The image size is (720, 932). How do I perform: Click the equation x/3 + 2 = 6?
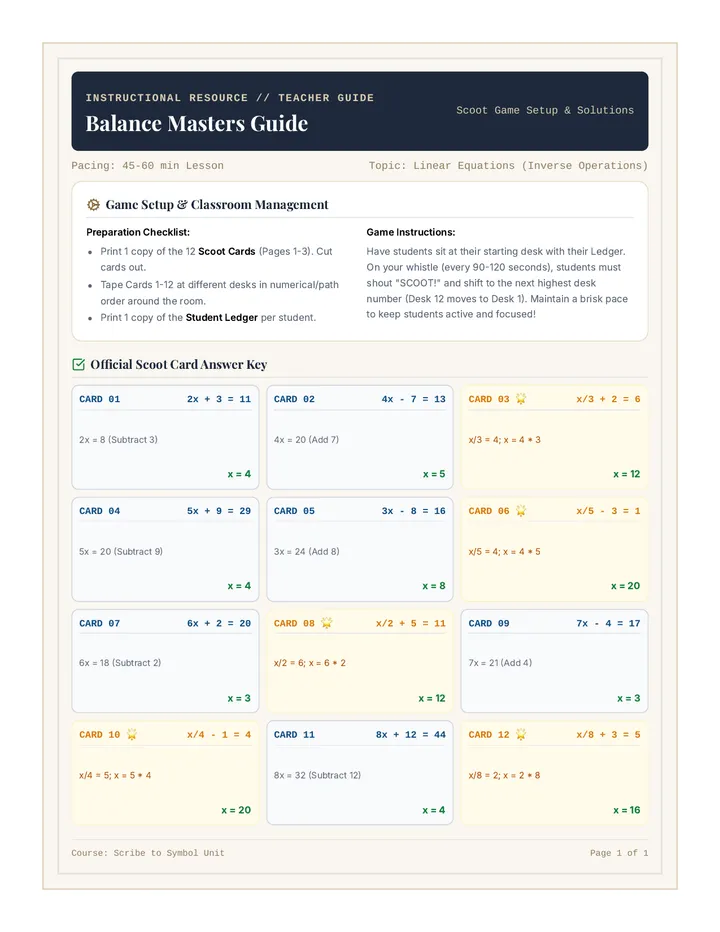(608, 399)
